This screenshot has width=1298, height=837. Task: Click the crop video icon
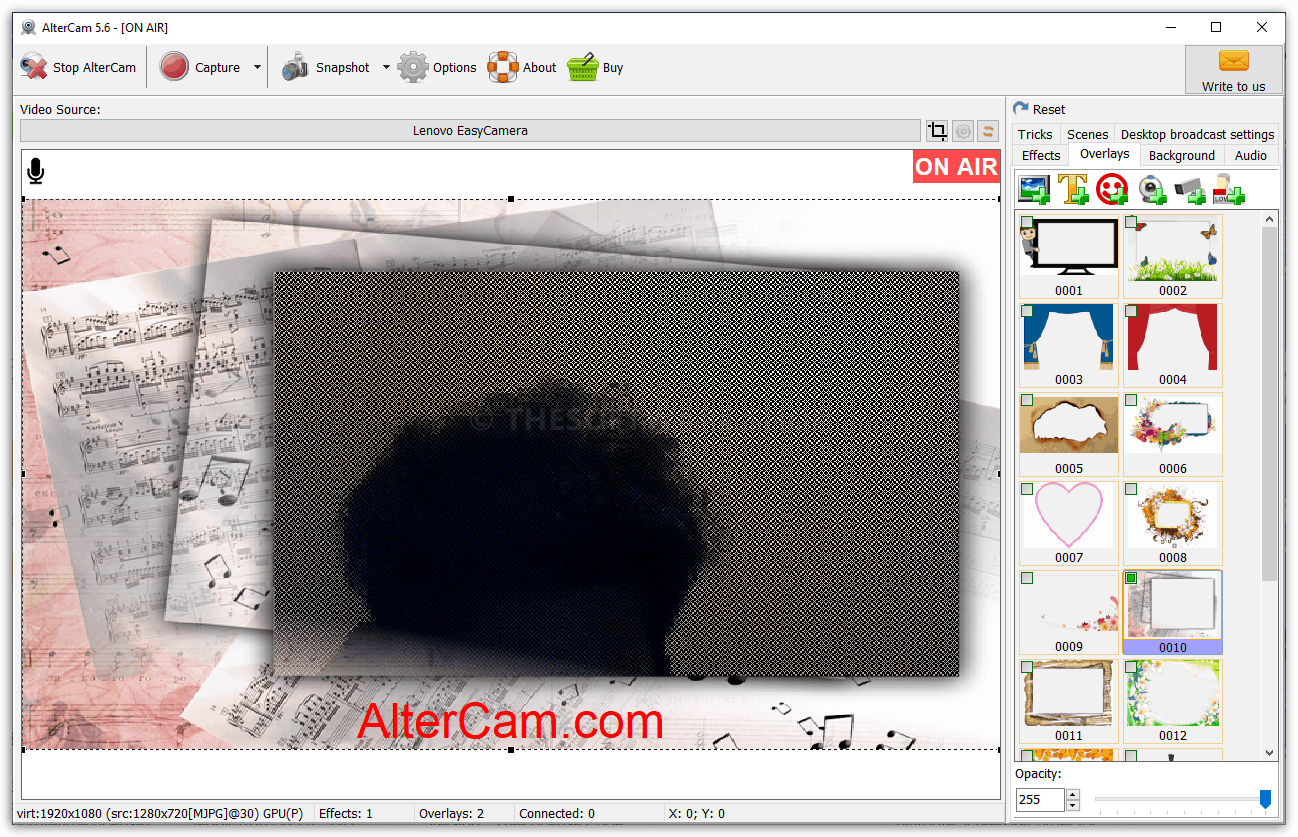point(937,131)
